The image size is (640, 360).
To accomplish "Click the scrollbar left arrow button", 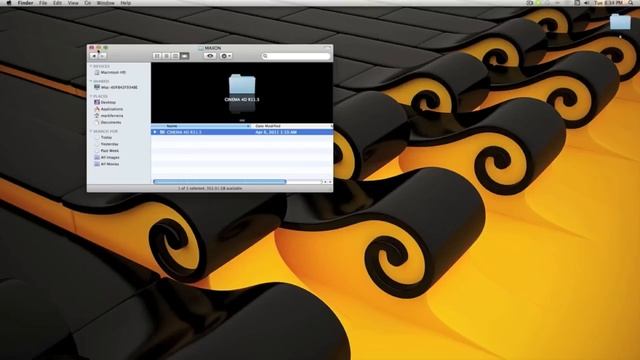I will click(325, 182).
